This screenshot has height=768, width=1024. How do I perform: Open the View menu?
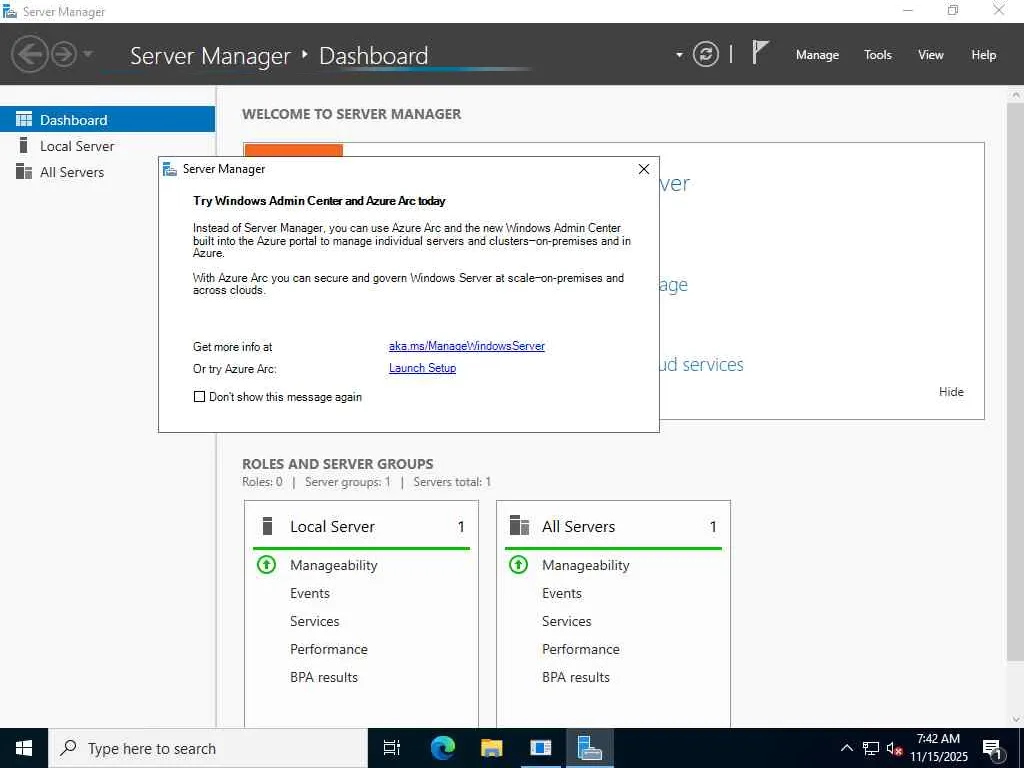(931, 55)
